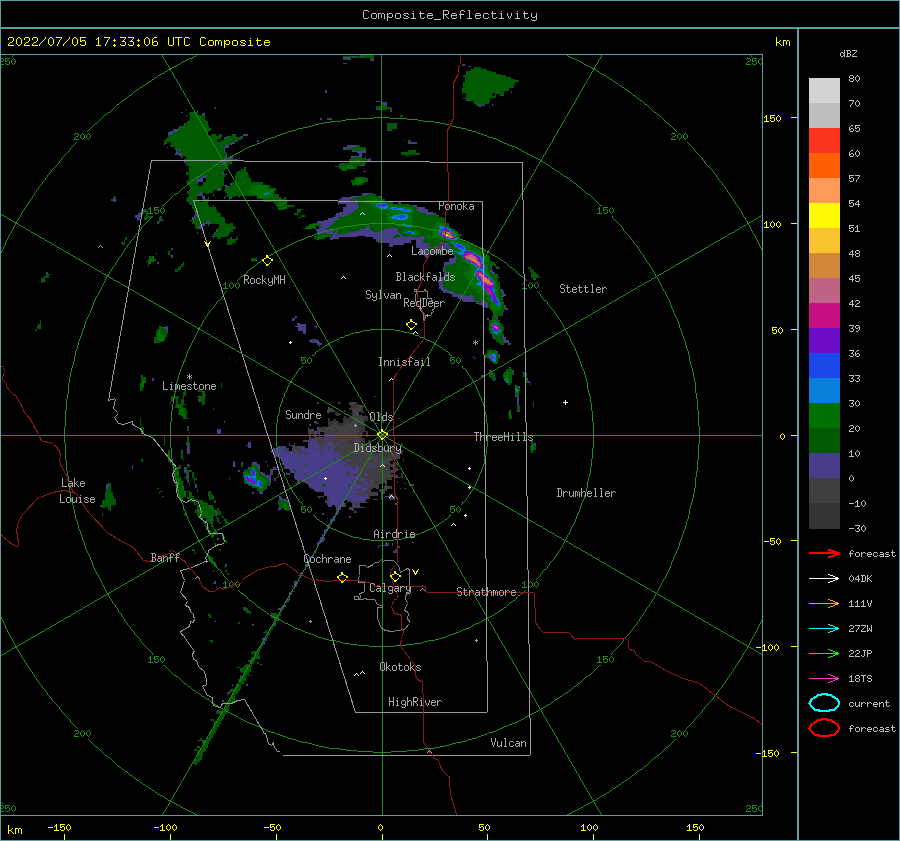Select the yellow diamond marker above Calgary label
This screenshot has width=900, height=841.
(x=395, y=576)
